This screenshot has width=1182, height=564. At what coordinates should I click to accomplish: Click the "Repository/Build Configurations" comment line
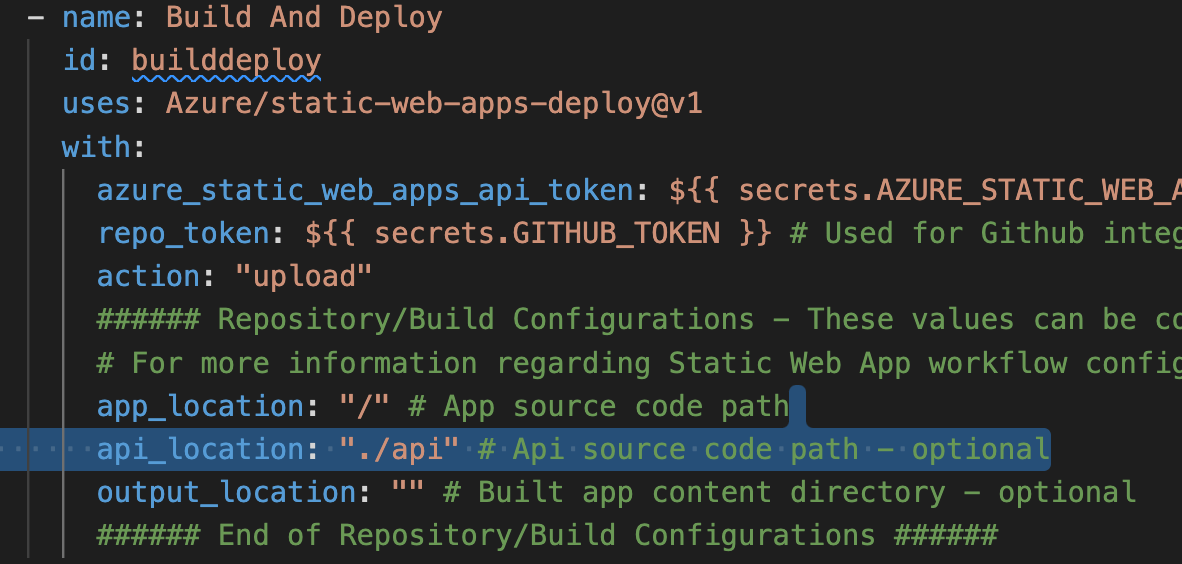tap(485, 319)
